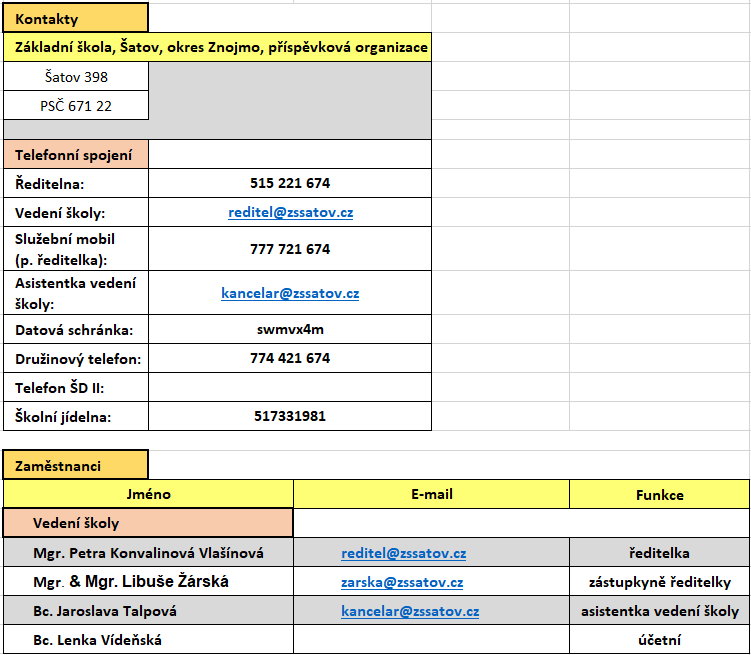Select the Datová schránka: label
Image resolution: width=751 pixels, height=655 pixels.
tap(76, 329)
